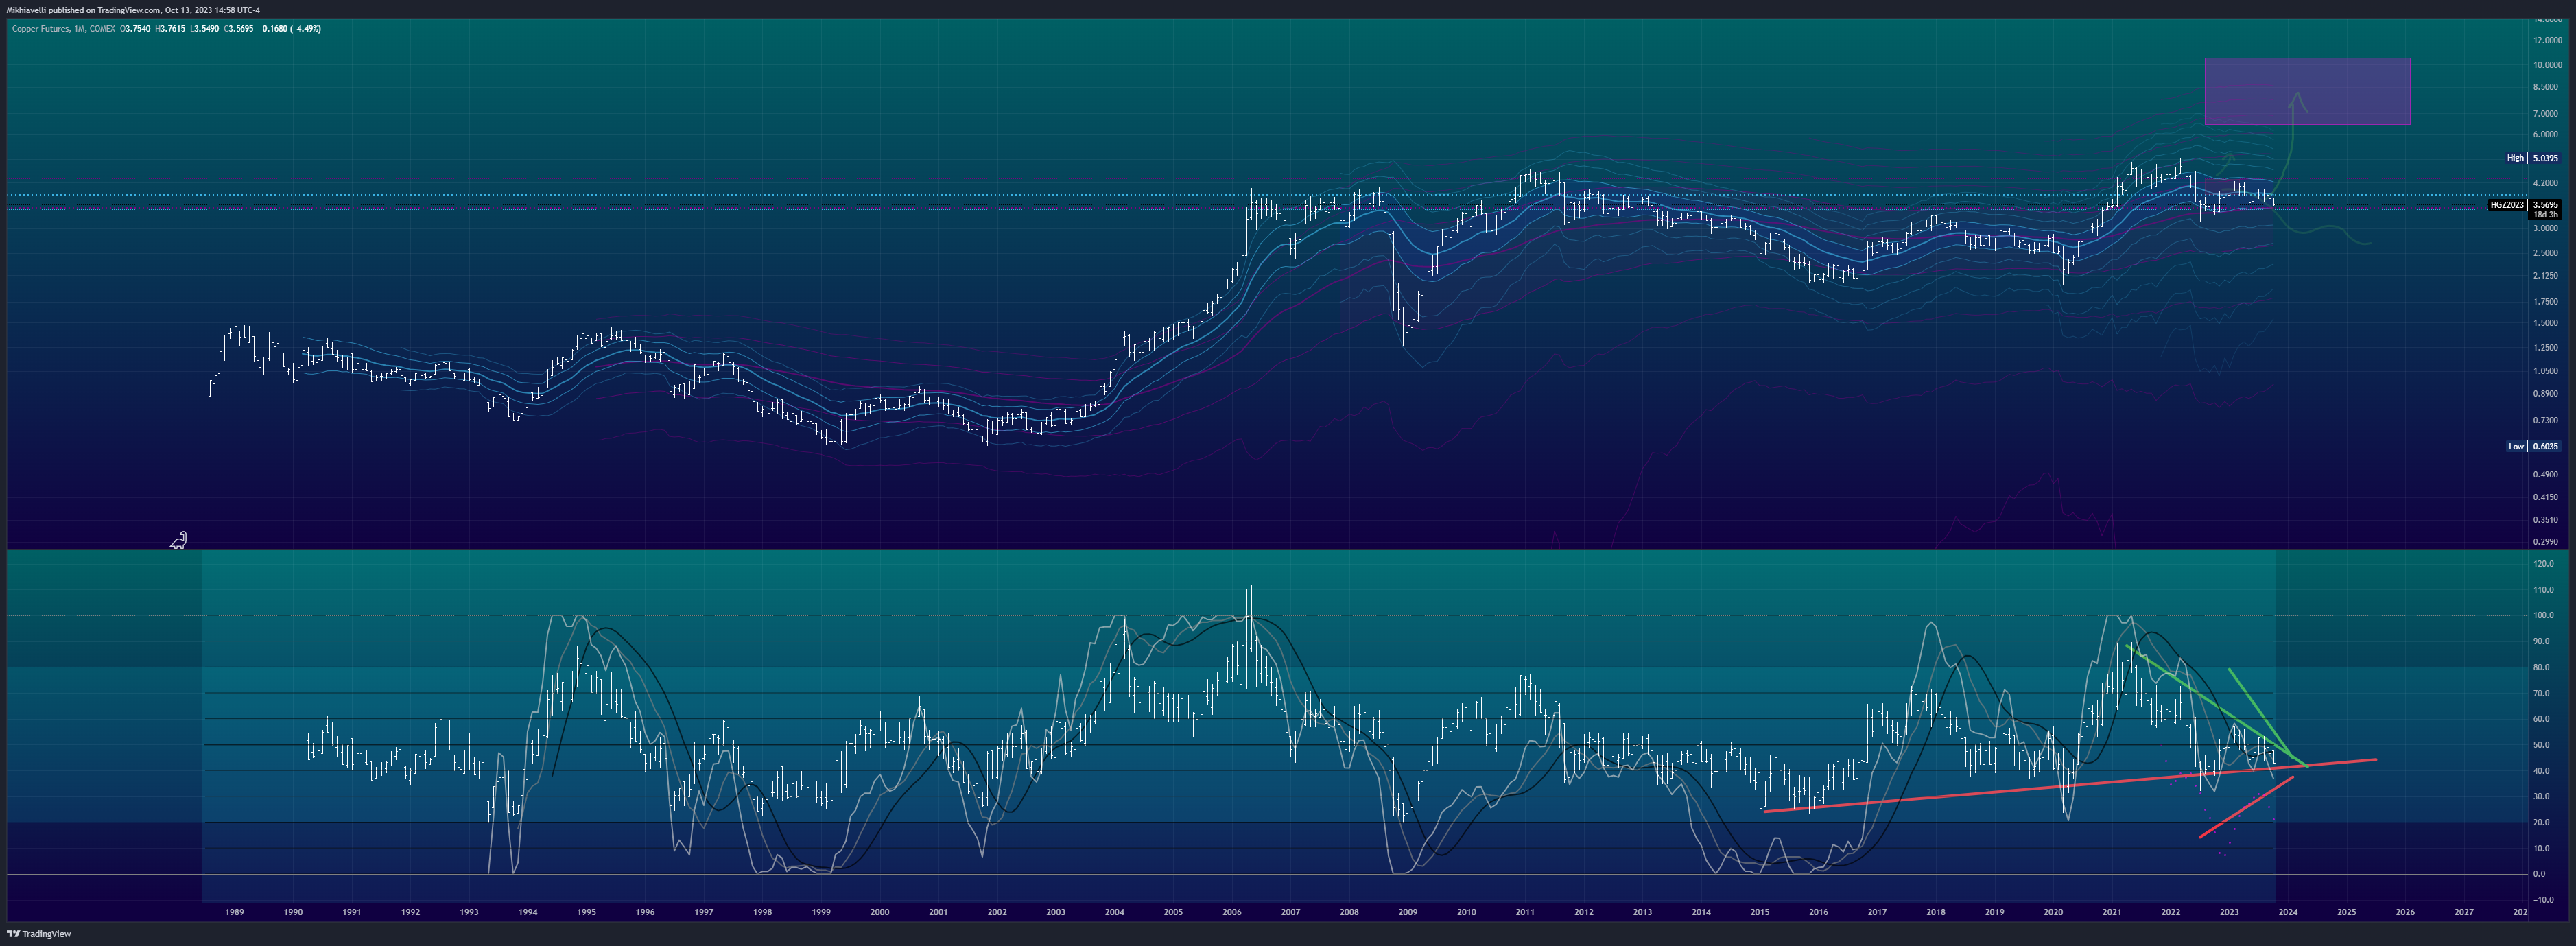Click the '-10.0' oscillator axis label
The height and width of the screenshot is (946, 2576).
[2543, 900]
